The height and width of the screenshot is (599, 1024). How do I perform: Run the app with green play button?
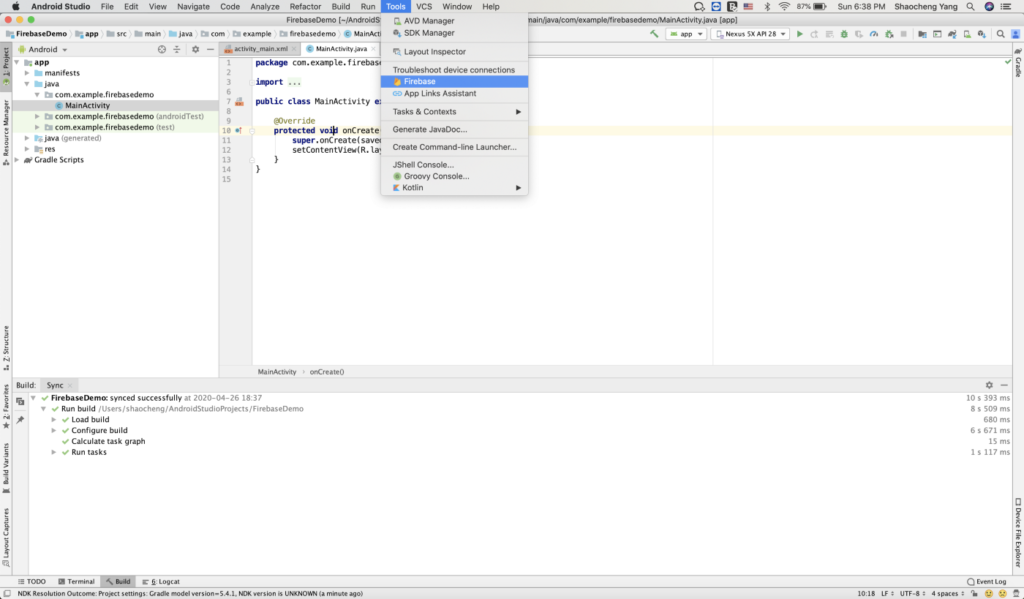[x=799, y=34]
